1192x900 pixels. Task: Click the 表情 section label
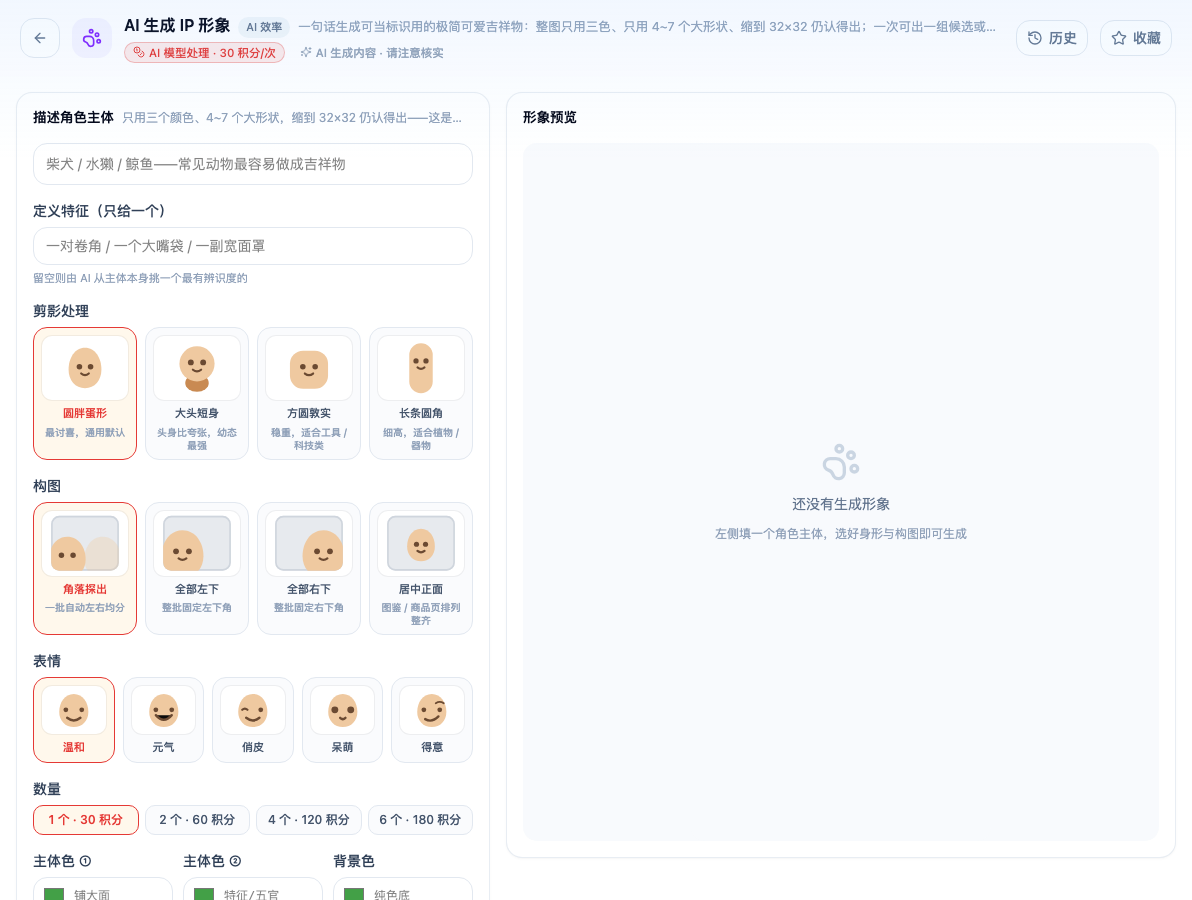[x=47, y=661]
